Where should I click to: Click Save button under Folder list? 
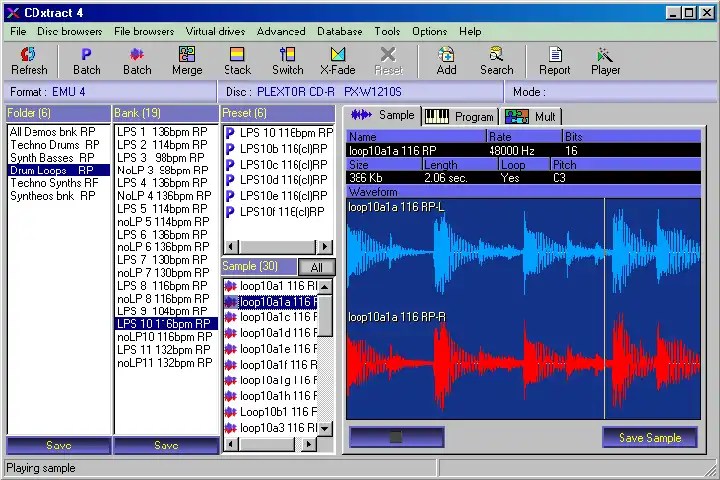tap(59, 445)
